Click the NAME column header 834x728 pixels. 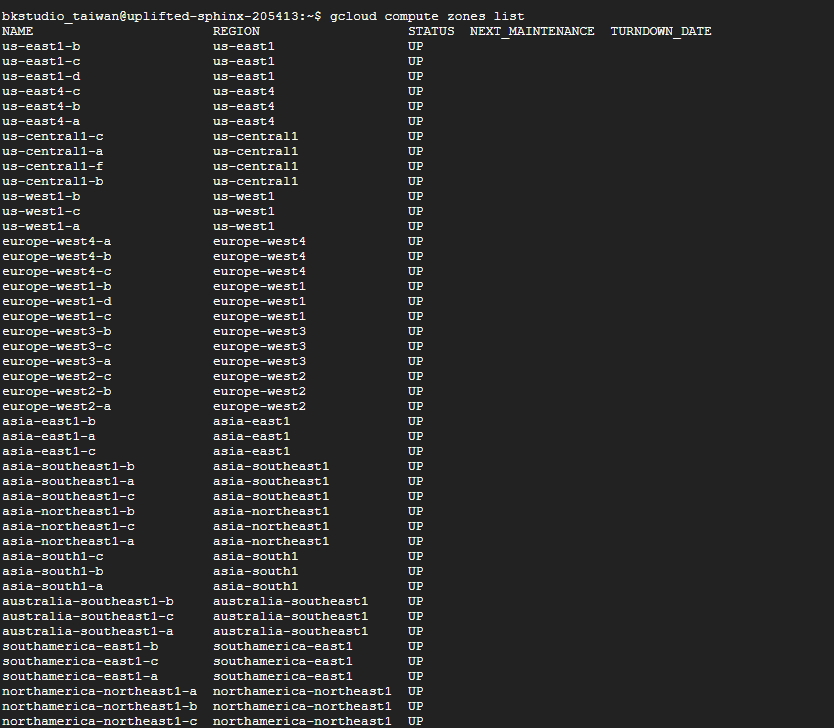(18, 31)
